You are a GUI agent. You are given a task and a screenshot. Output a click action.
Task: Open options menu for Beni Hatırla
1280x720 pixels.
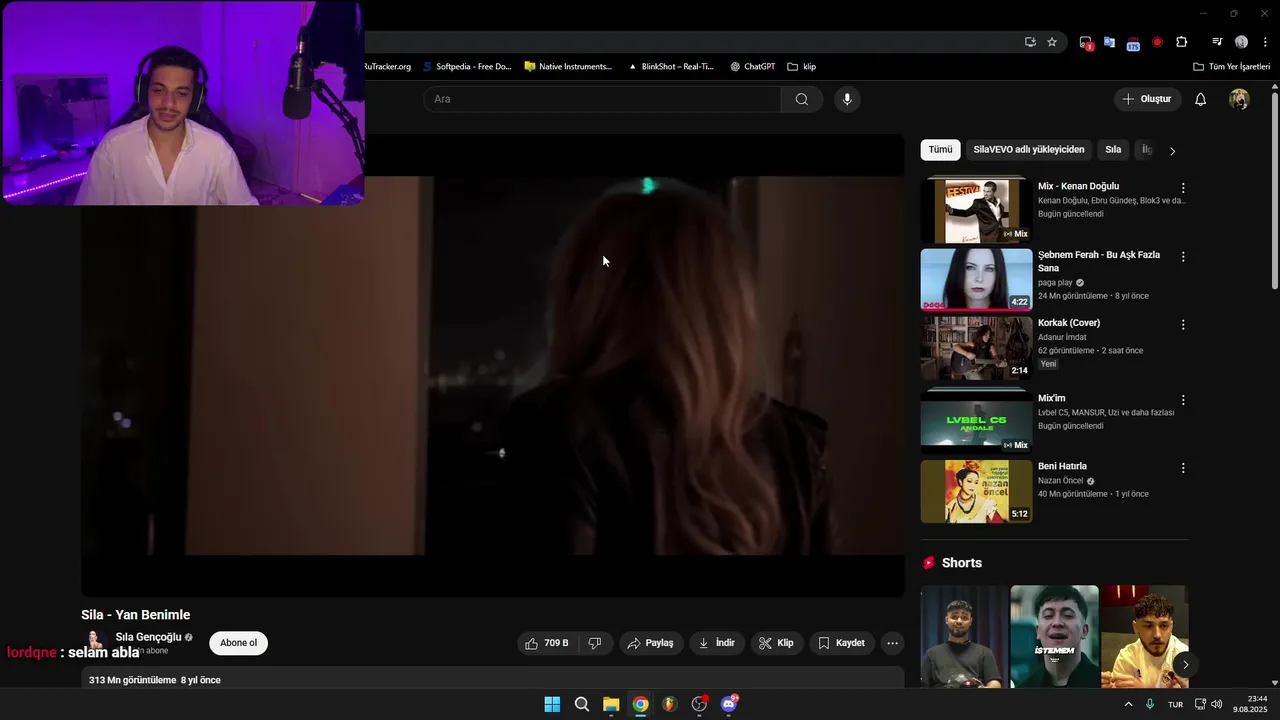1183,468
